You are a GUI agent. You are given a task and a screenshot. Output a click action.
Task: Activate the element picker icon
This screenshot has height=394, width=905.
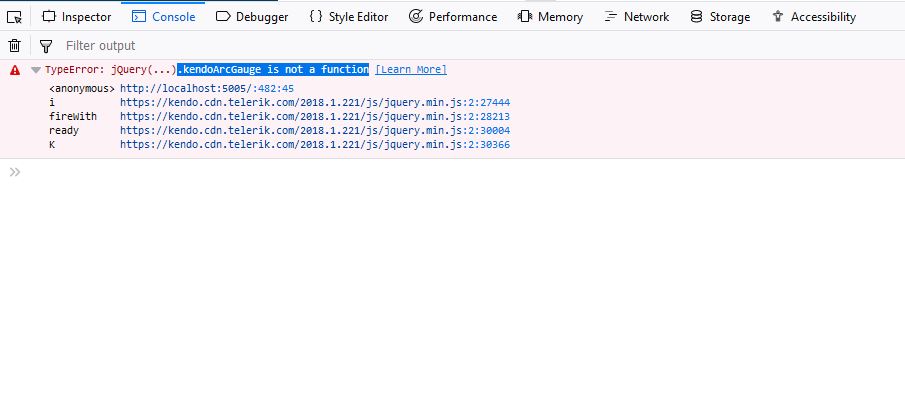pos(14,17)
